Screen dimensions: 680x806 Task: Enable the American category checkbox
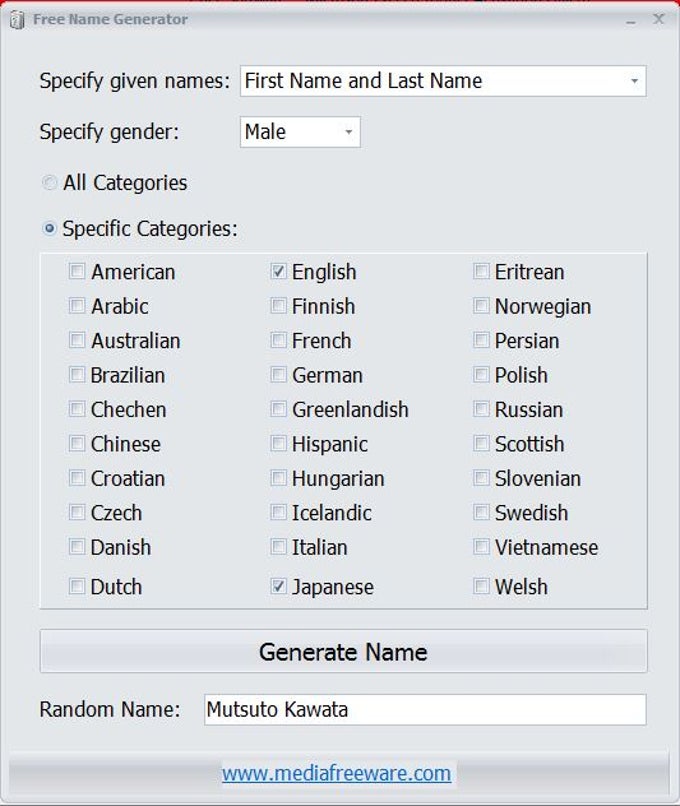[x=77, y=272]
